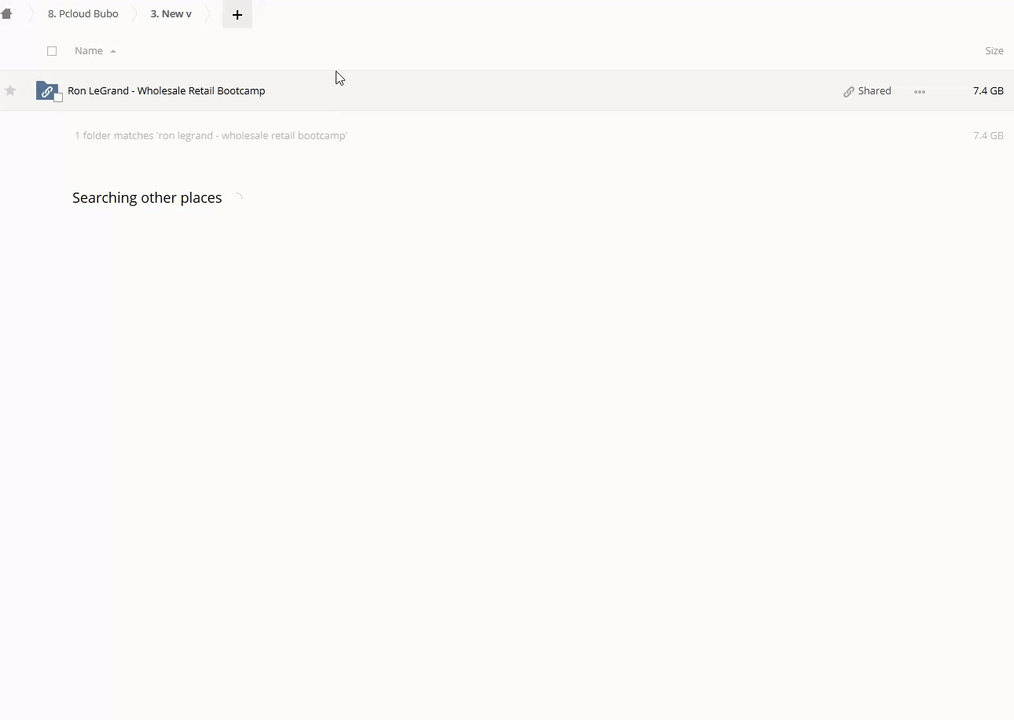Viewport: 1014px width, 720px height.
Task: Click the chain link icon beside Shared
Action: 848,91
